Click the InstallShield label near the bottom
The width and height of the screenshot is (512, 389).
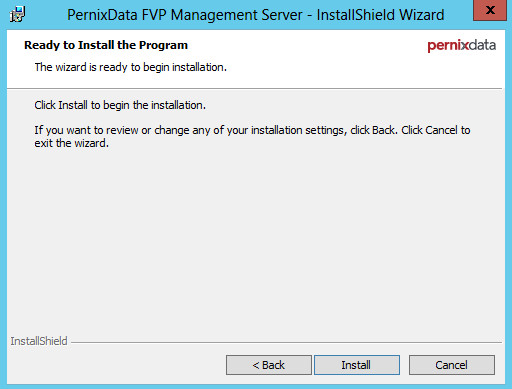39,341
